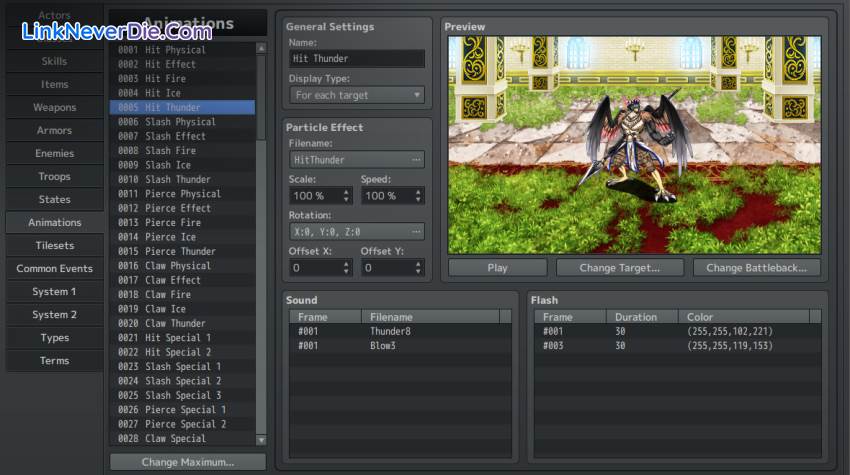
Task: Decrease the Offset Y value with down arrow
Action: 419,272
